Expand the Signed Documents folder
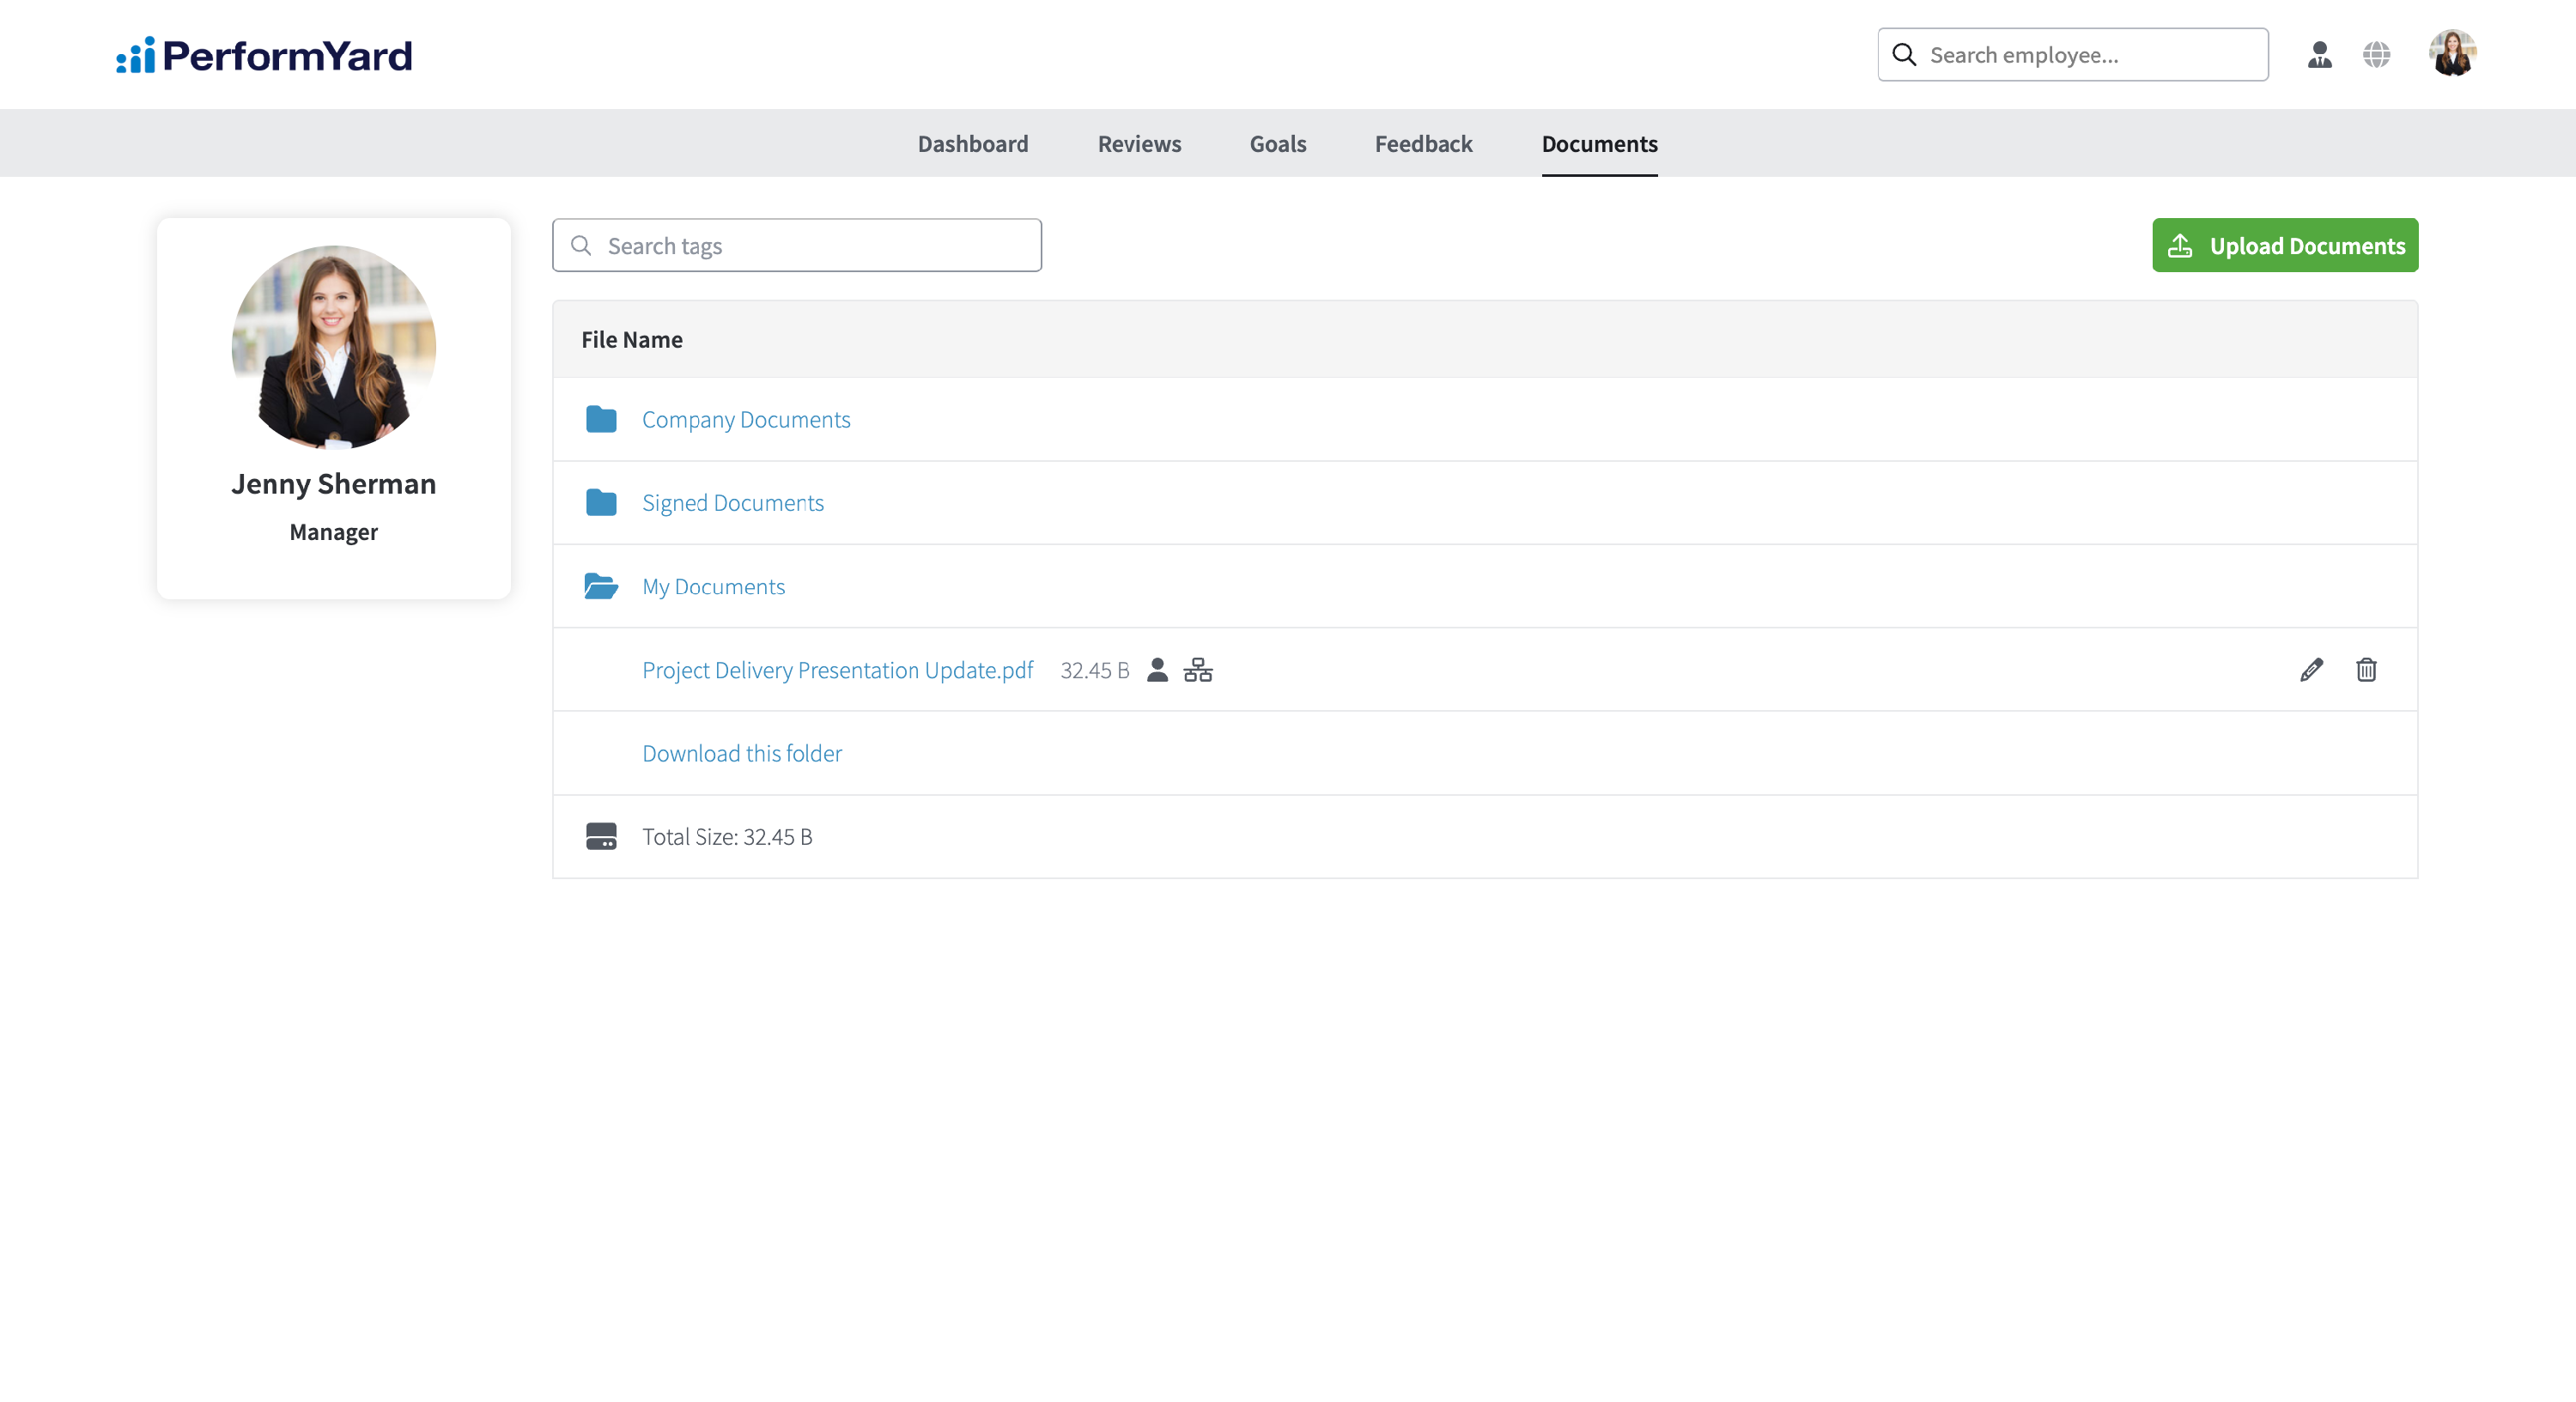 coord(732,503)
